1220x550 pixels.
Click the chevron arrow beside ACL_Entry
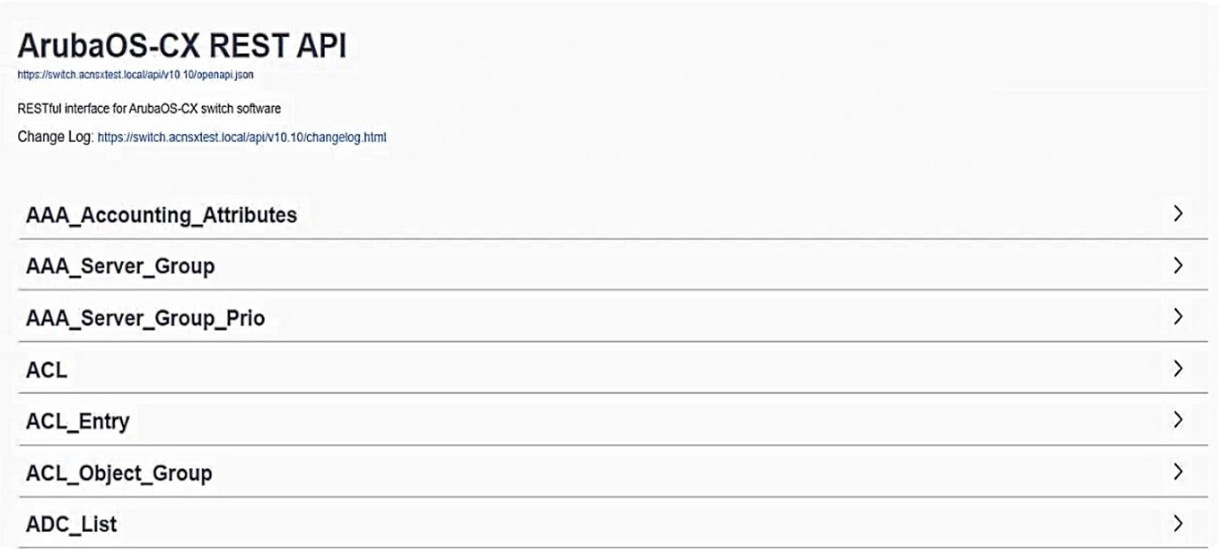(x=1177, y=420)
